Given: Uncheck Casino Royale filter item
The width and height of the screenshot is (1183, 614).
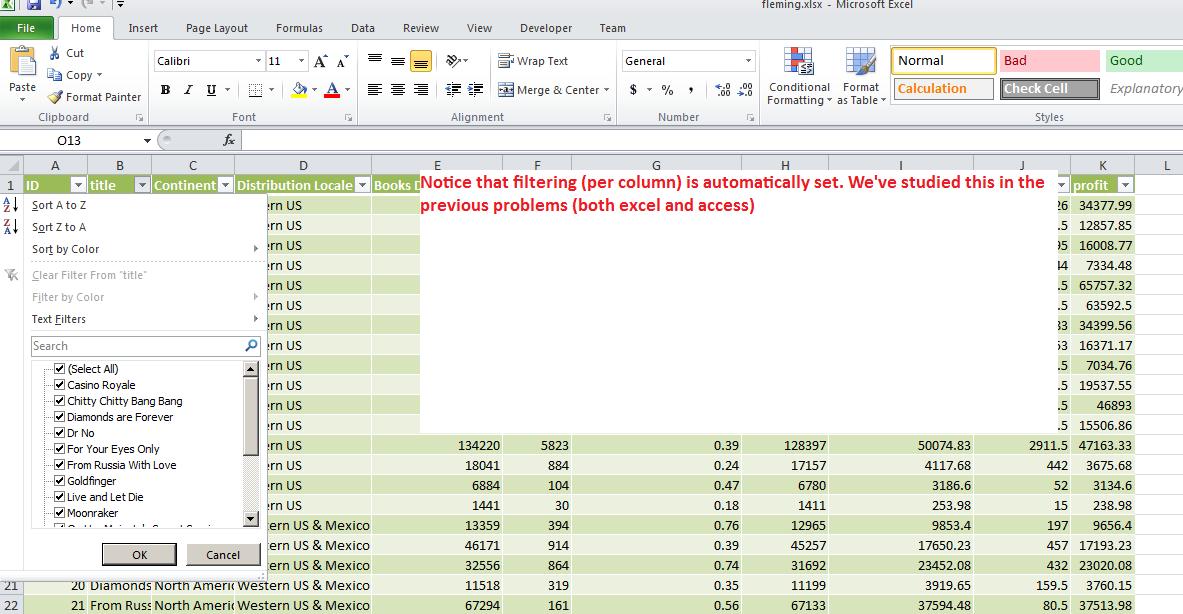Looking at the screenshot, I should tap(60, 385).
